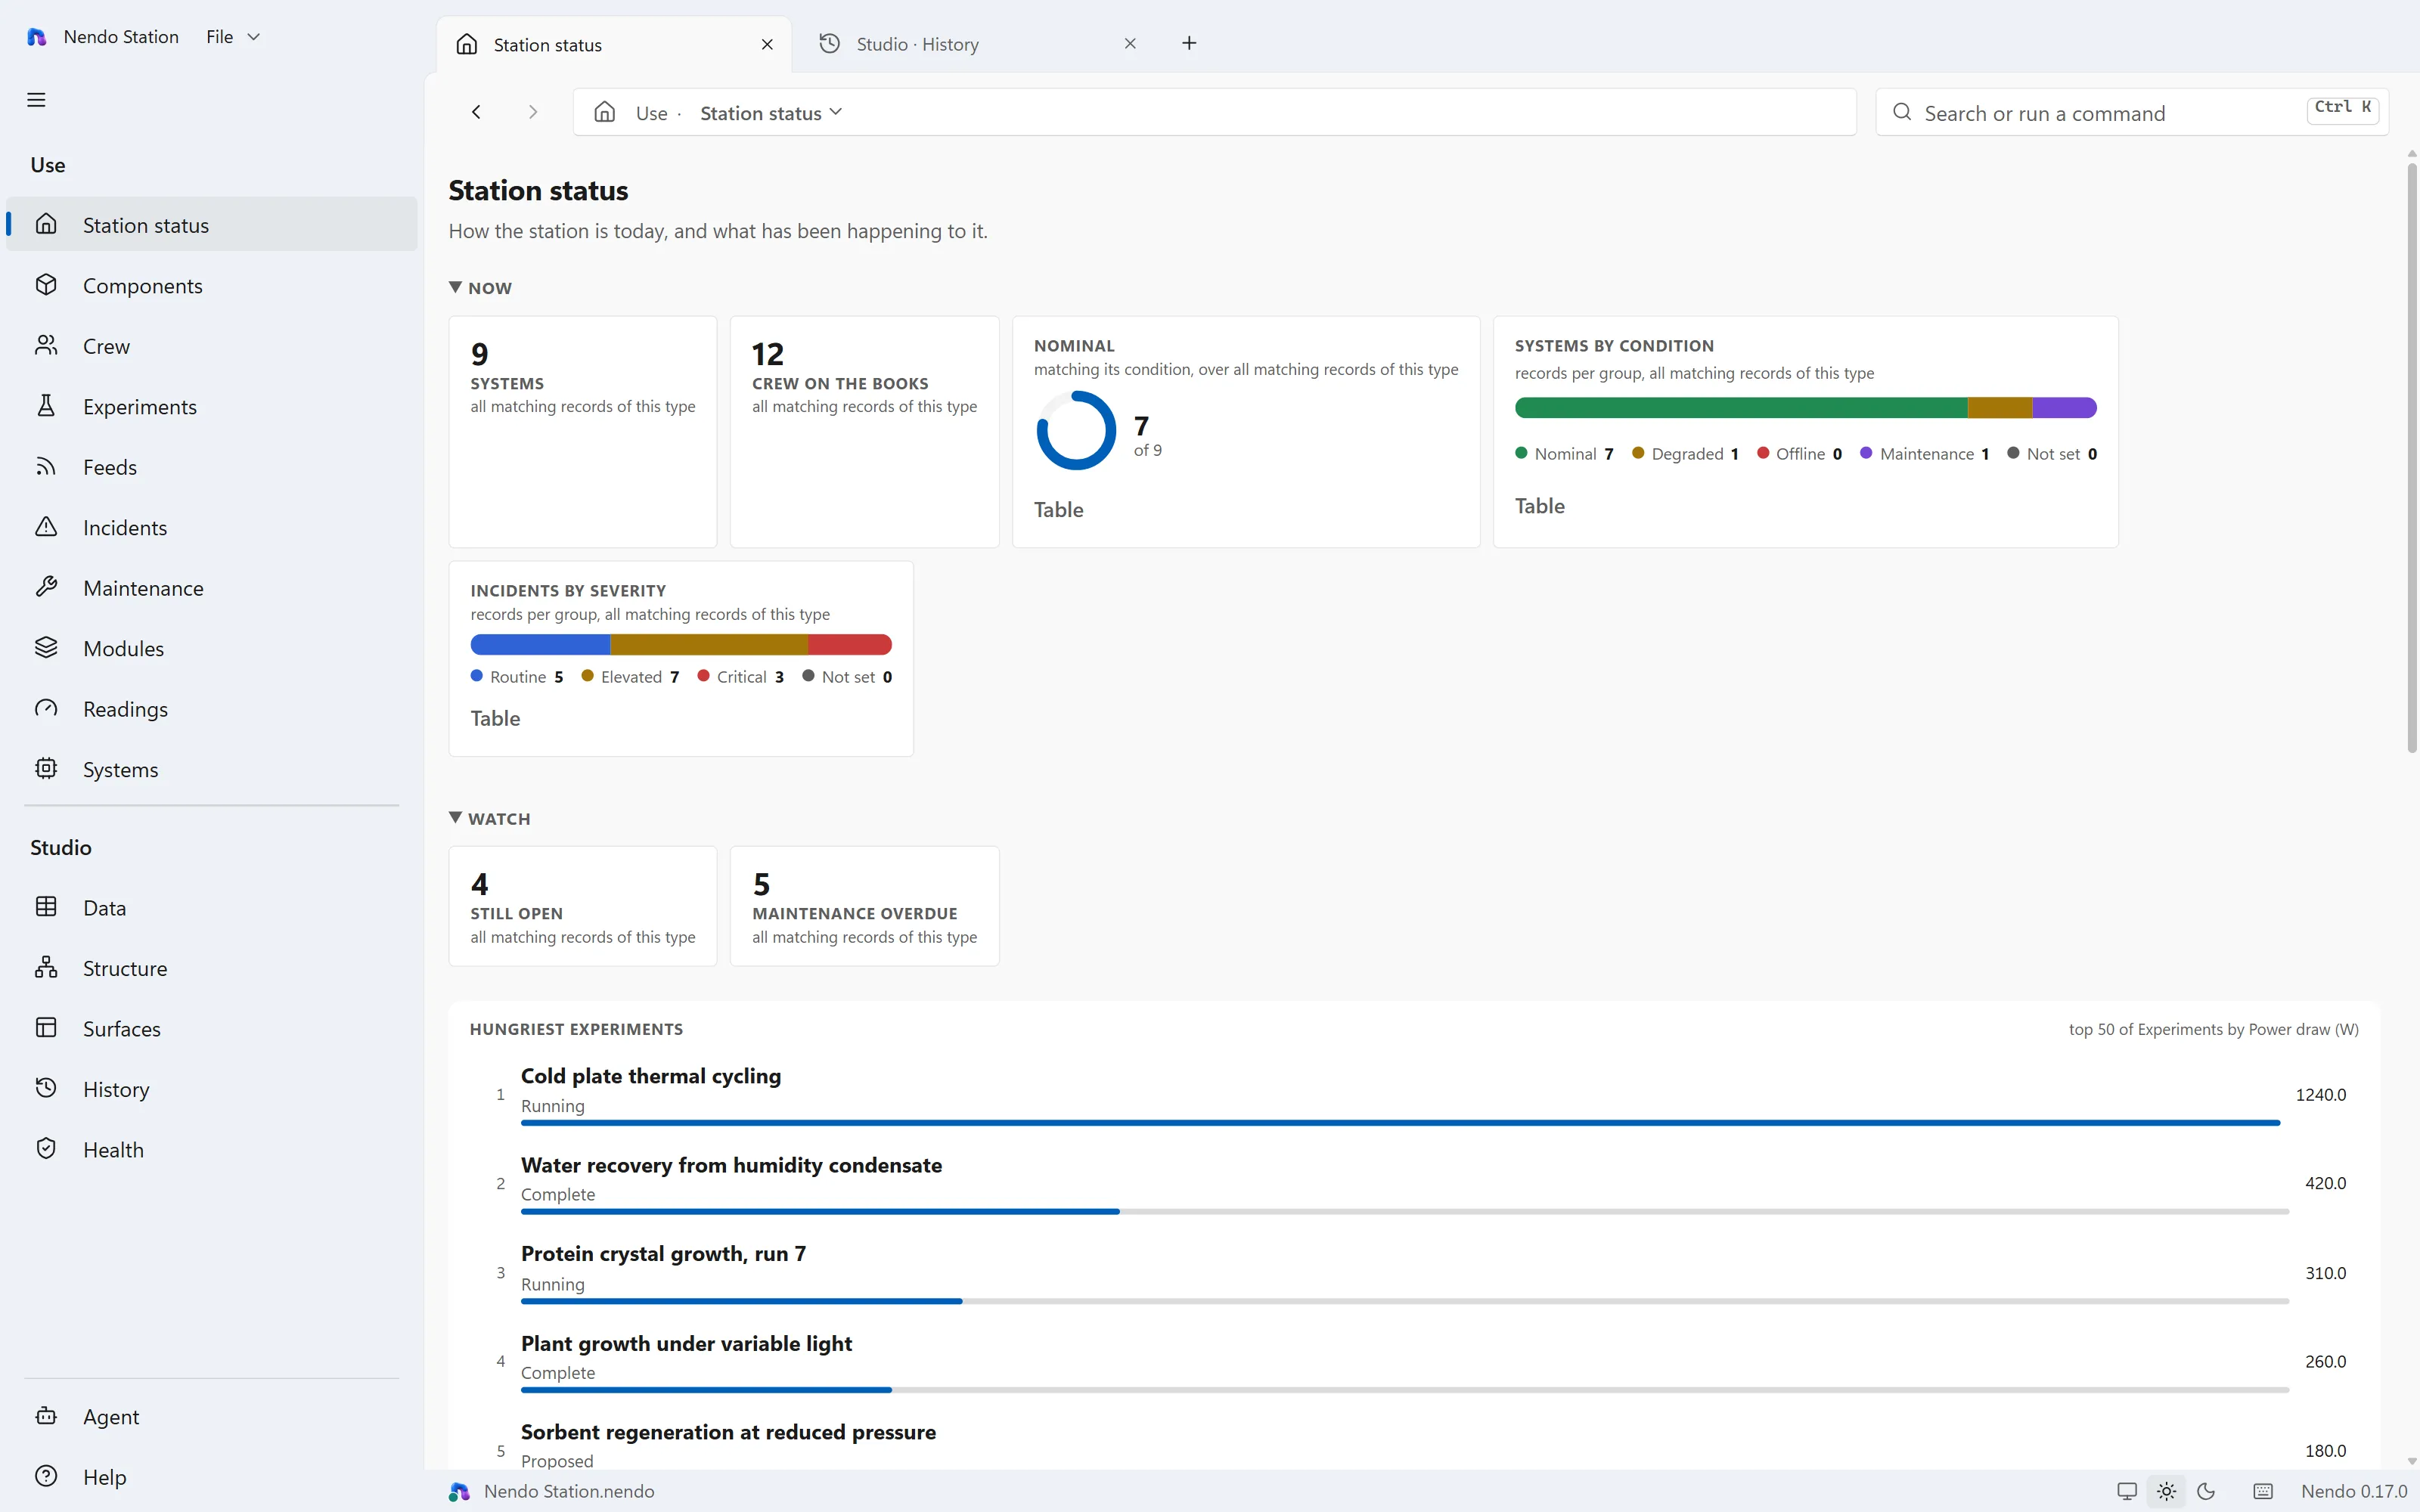
Task: Open the Maintenance wrench item
Action: pyautogui.click(x=211, y=588)
